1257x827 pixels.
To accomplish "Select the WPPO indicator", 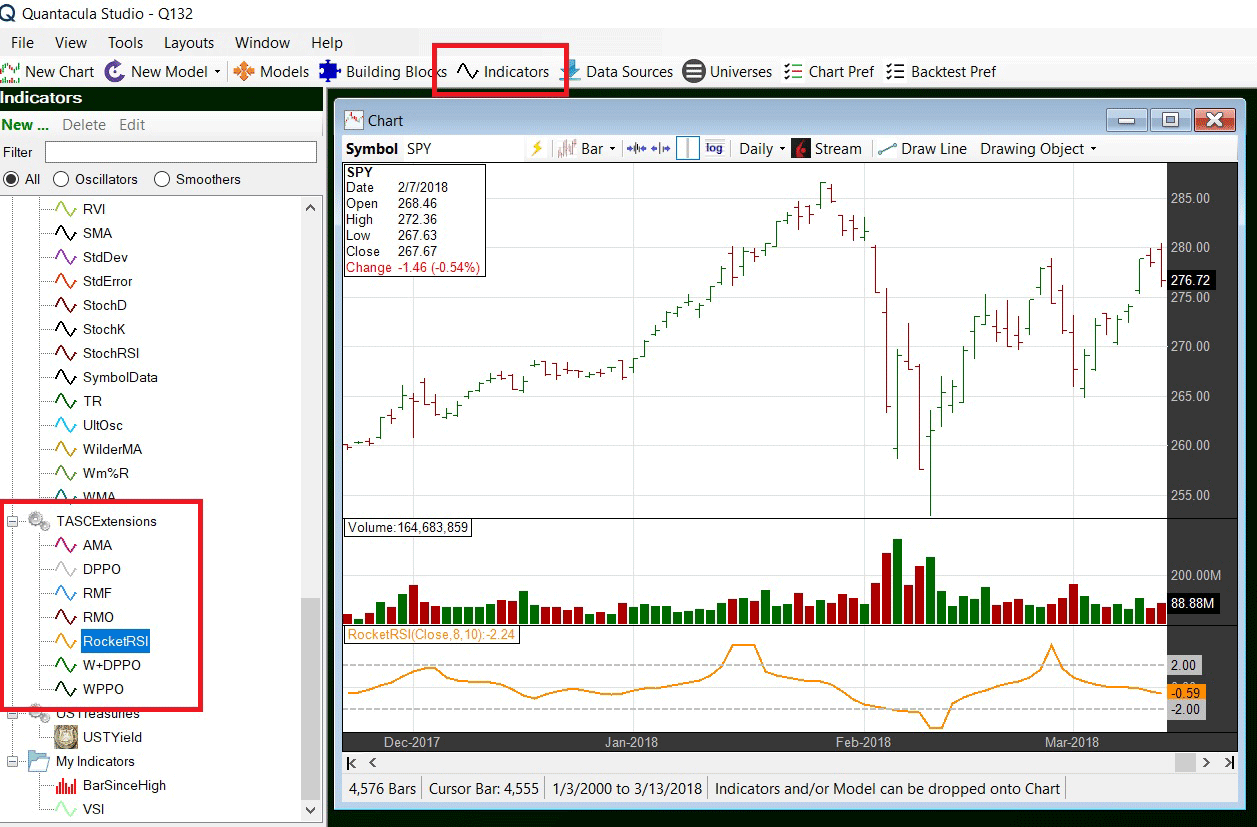I will 103,689.
